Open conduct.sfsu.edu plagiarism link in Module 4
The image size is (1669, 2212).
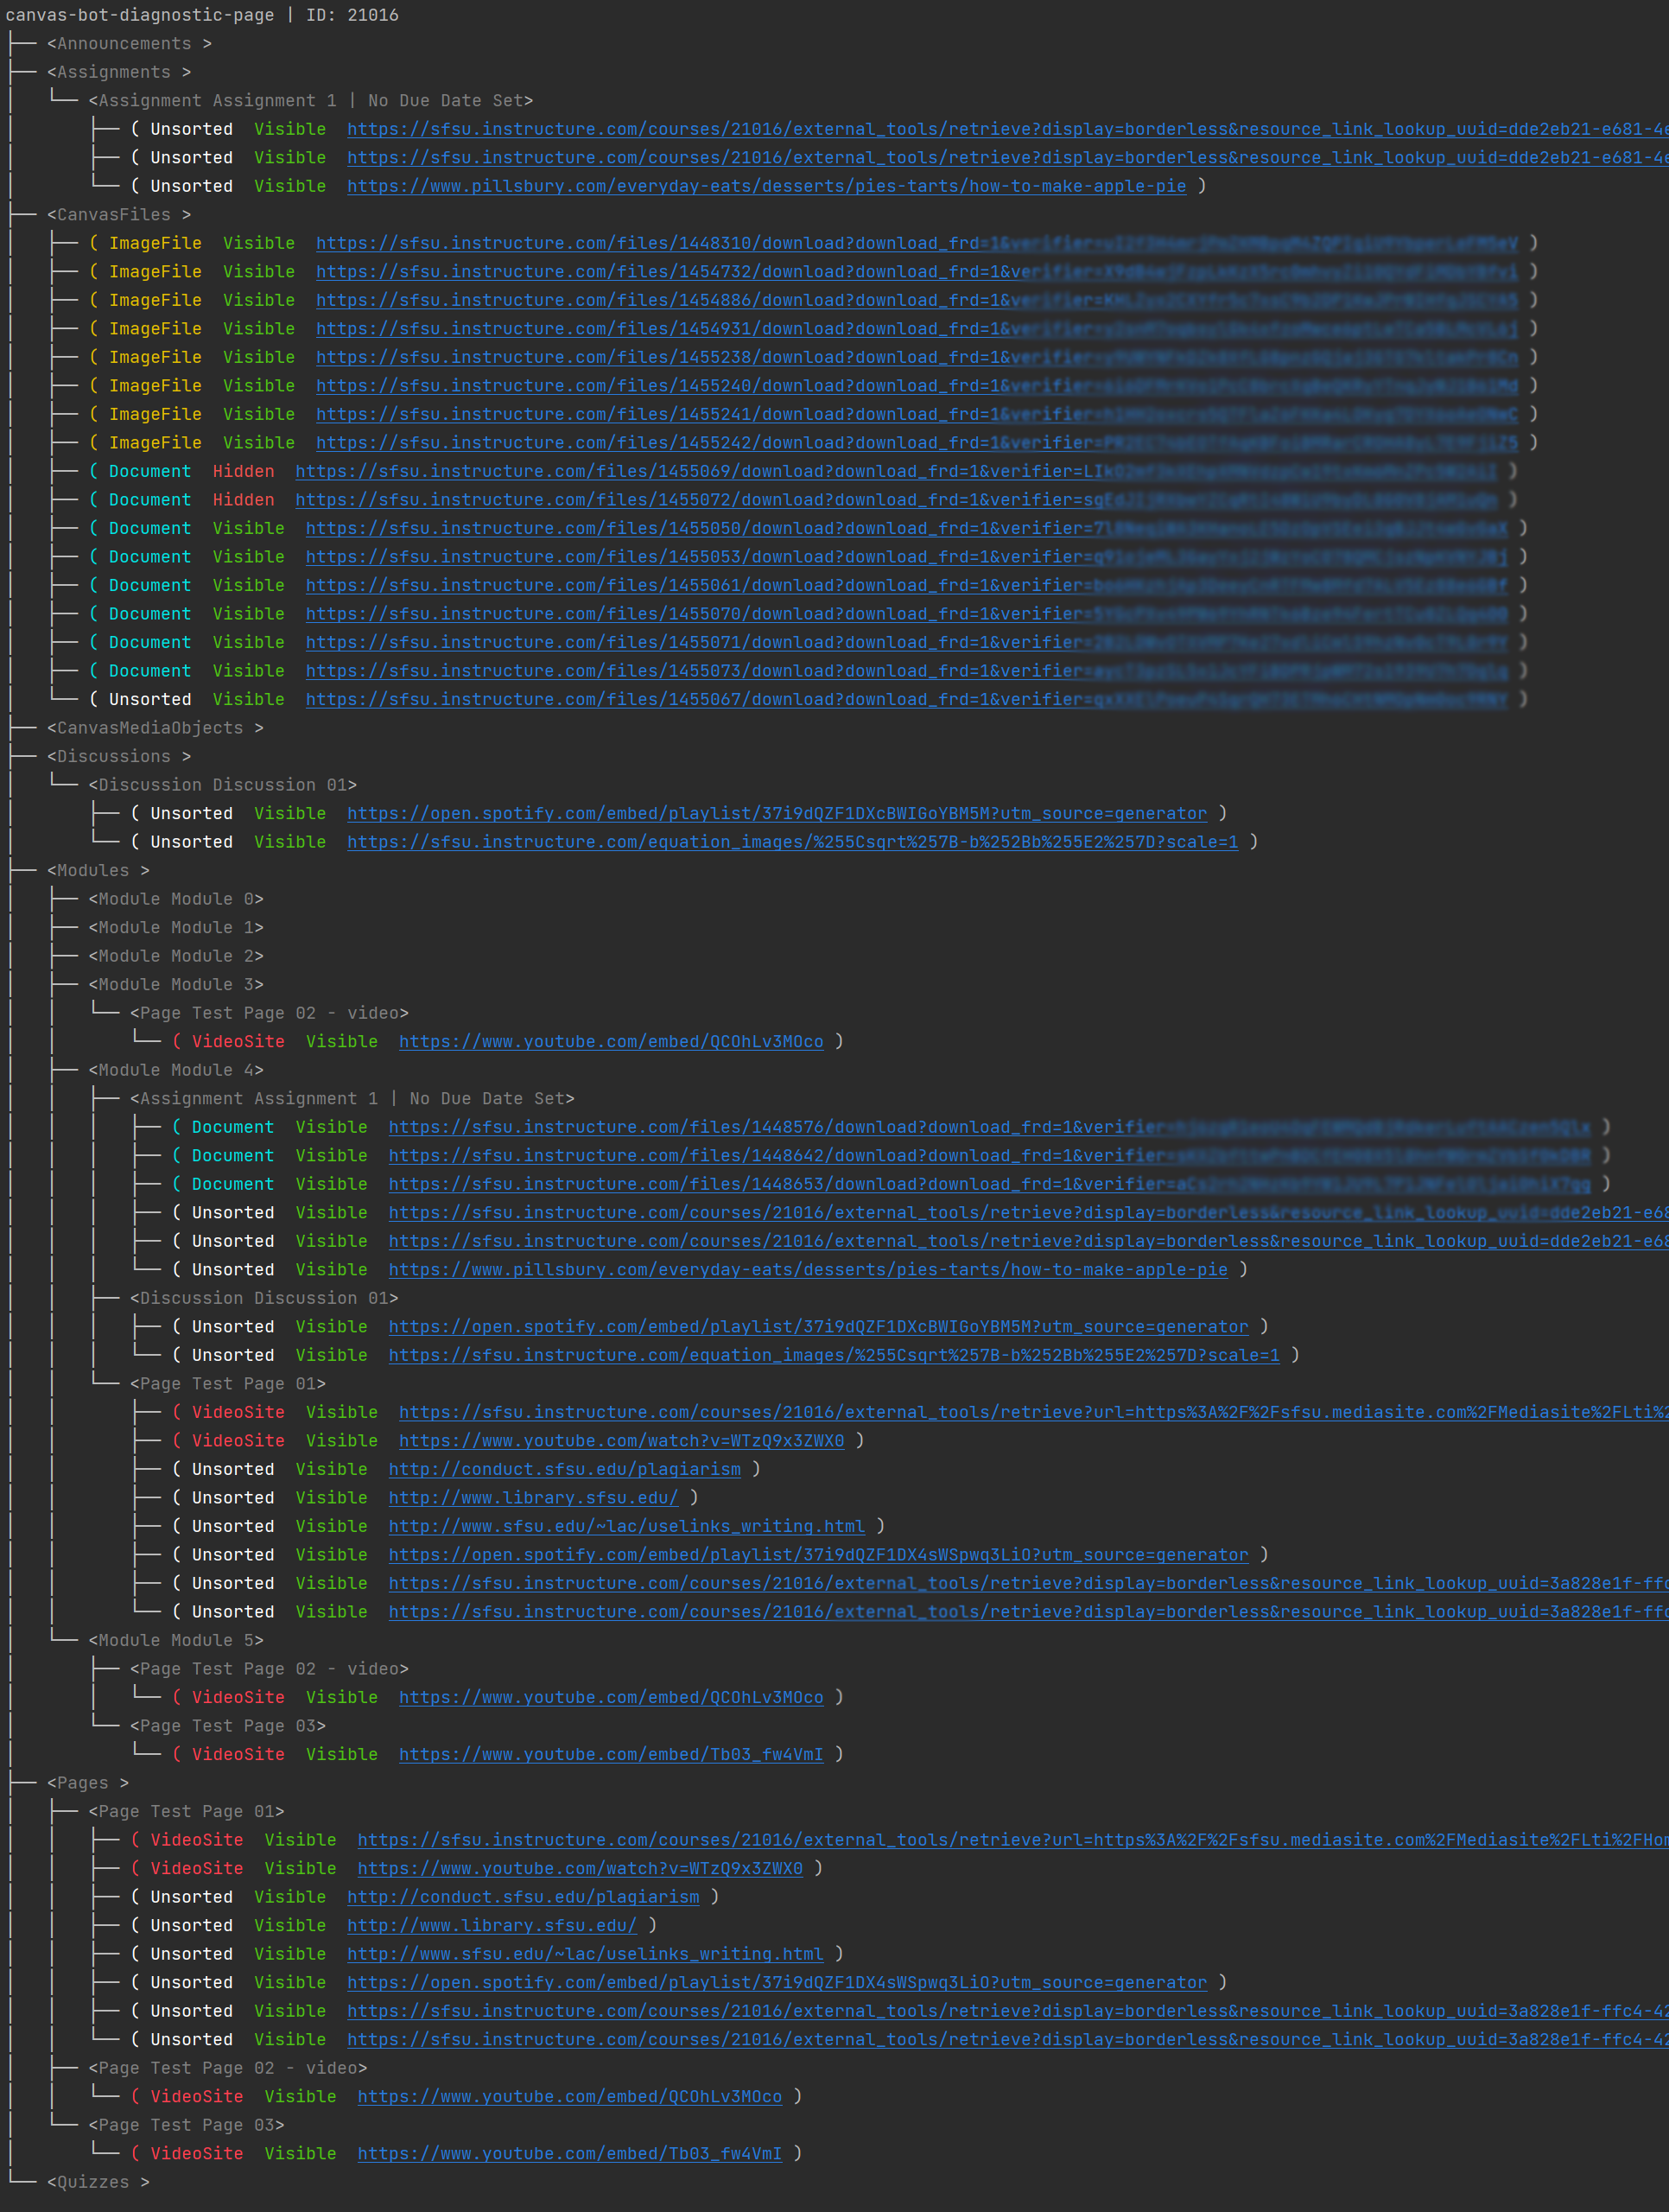coord(564,1469)
